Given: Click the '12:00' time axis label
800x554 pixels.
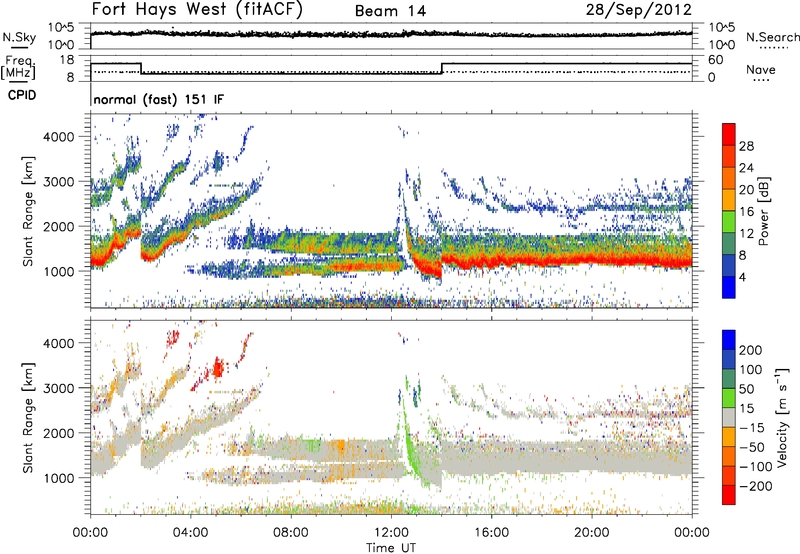Looking at the screenshot, I should tap(391, 533).
